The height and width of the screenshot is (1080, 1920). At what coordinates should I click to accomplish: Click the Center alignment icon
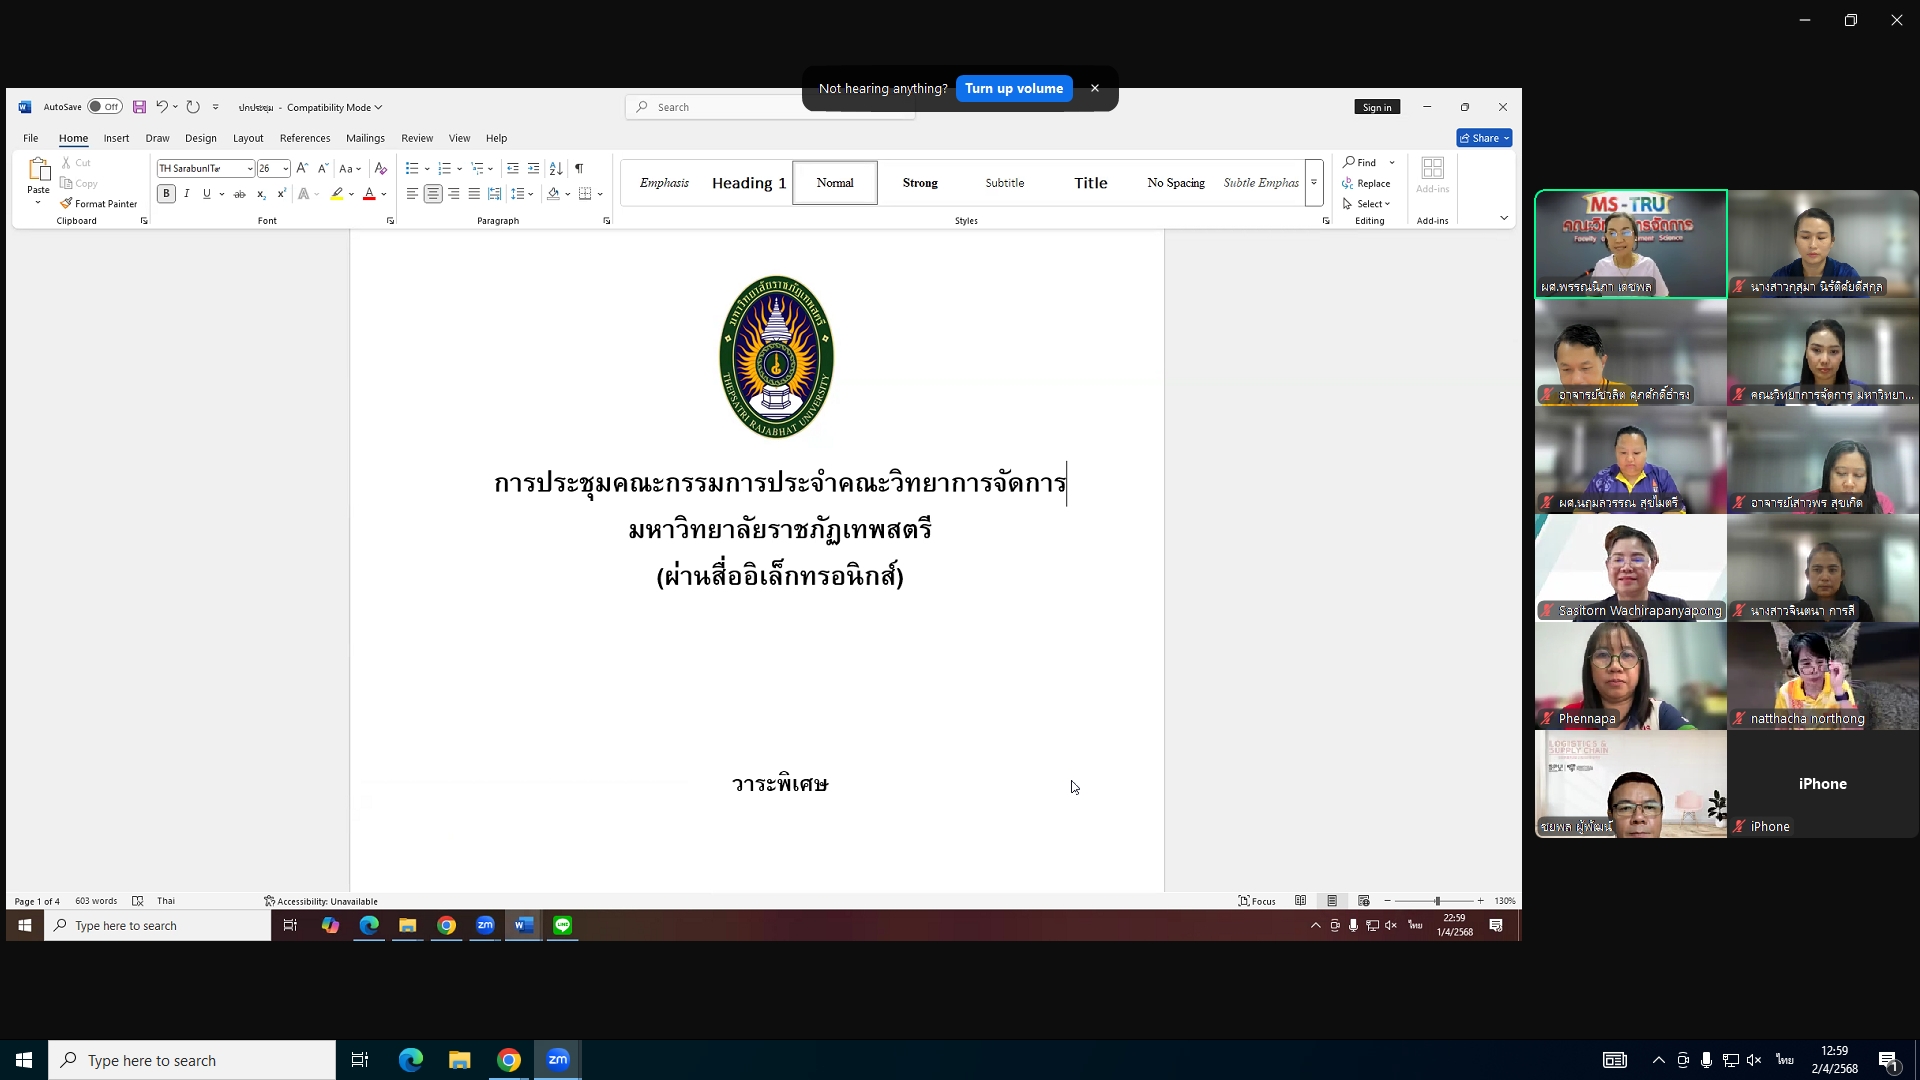[x=433, y=194]
